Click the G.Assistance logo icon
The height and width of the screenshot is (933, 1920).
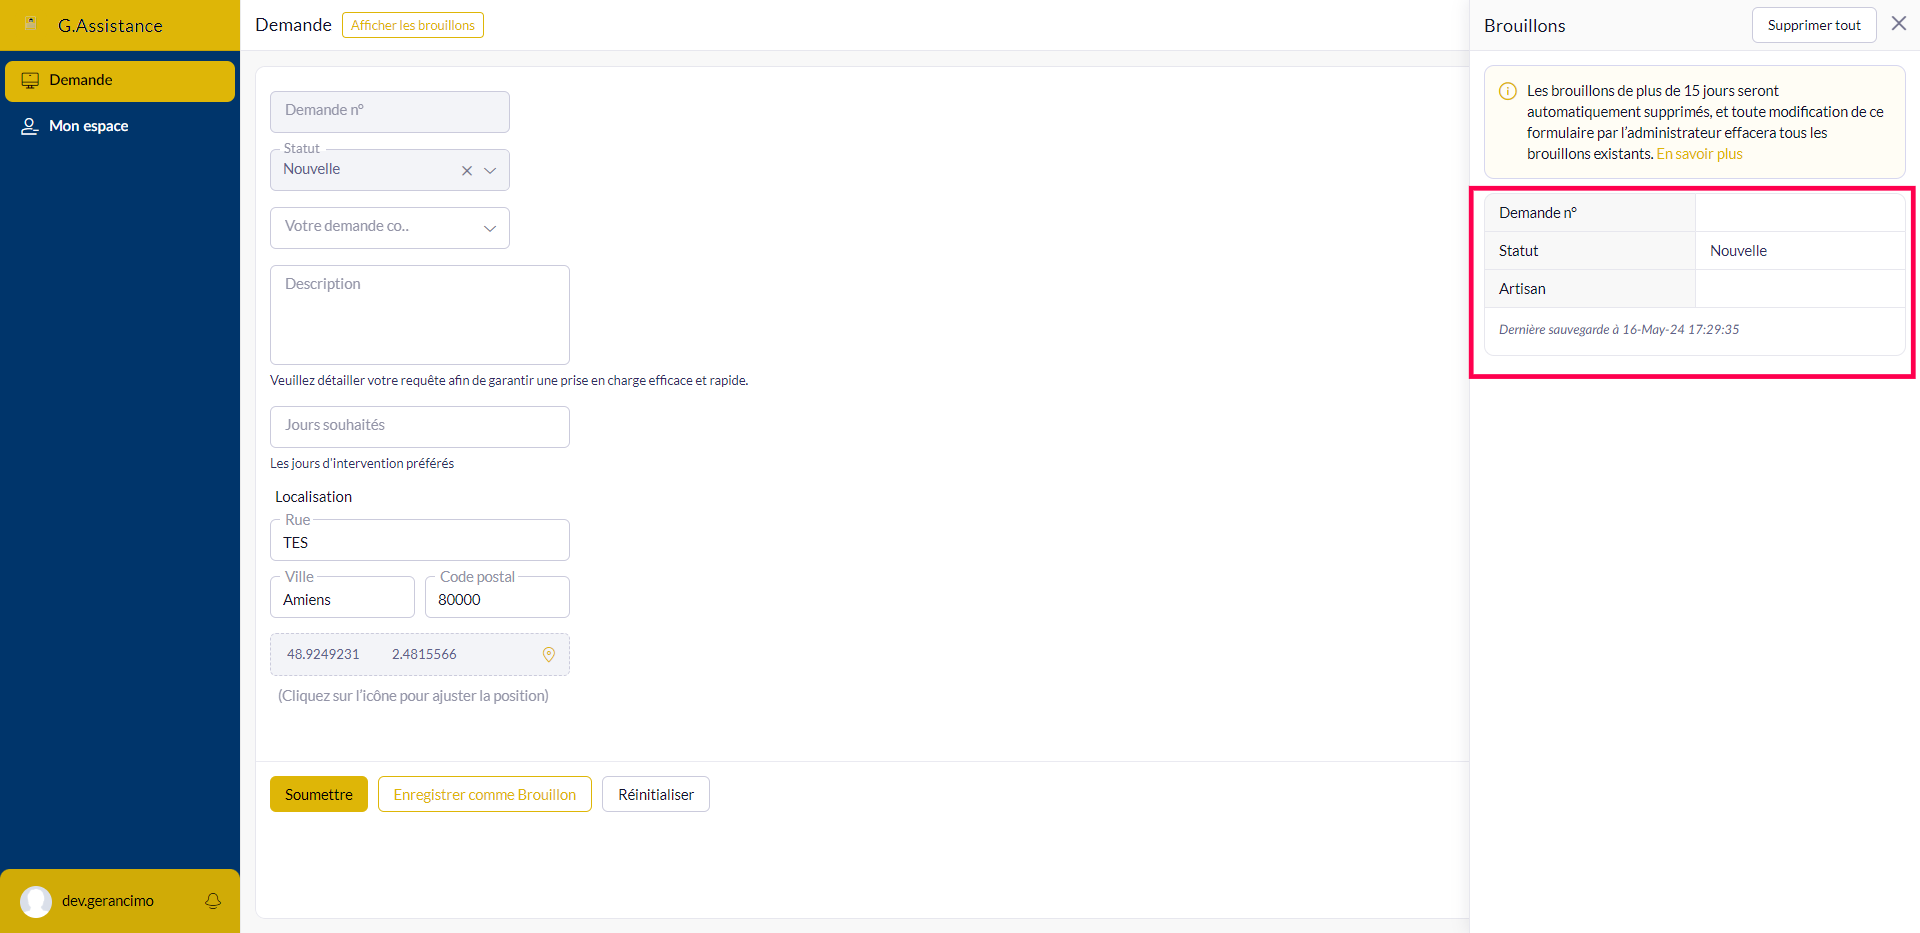click(31, 24)
